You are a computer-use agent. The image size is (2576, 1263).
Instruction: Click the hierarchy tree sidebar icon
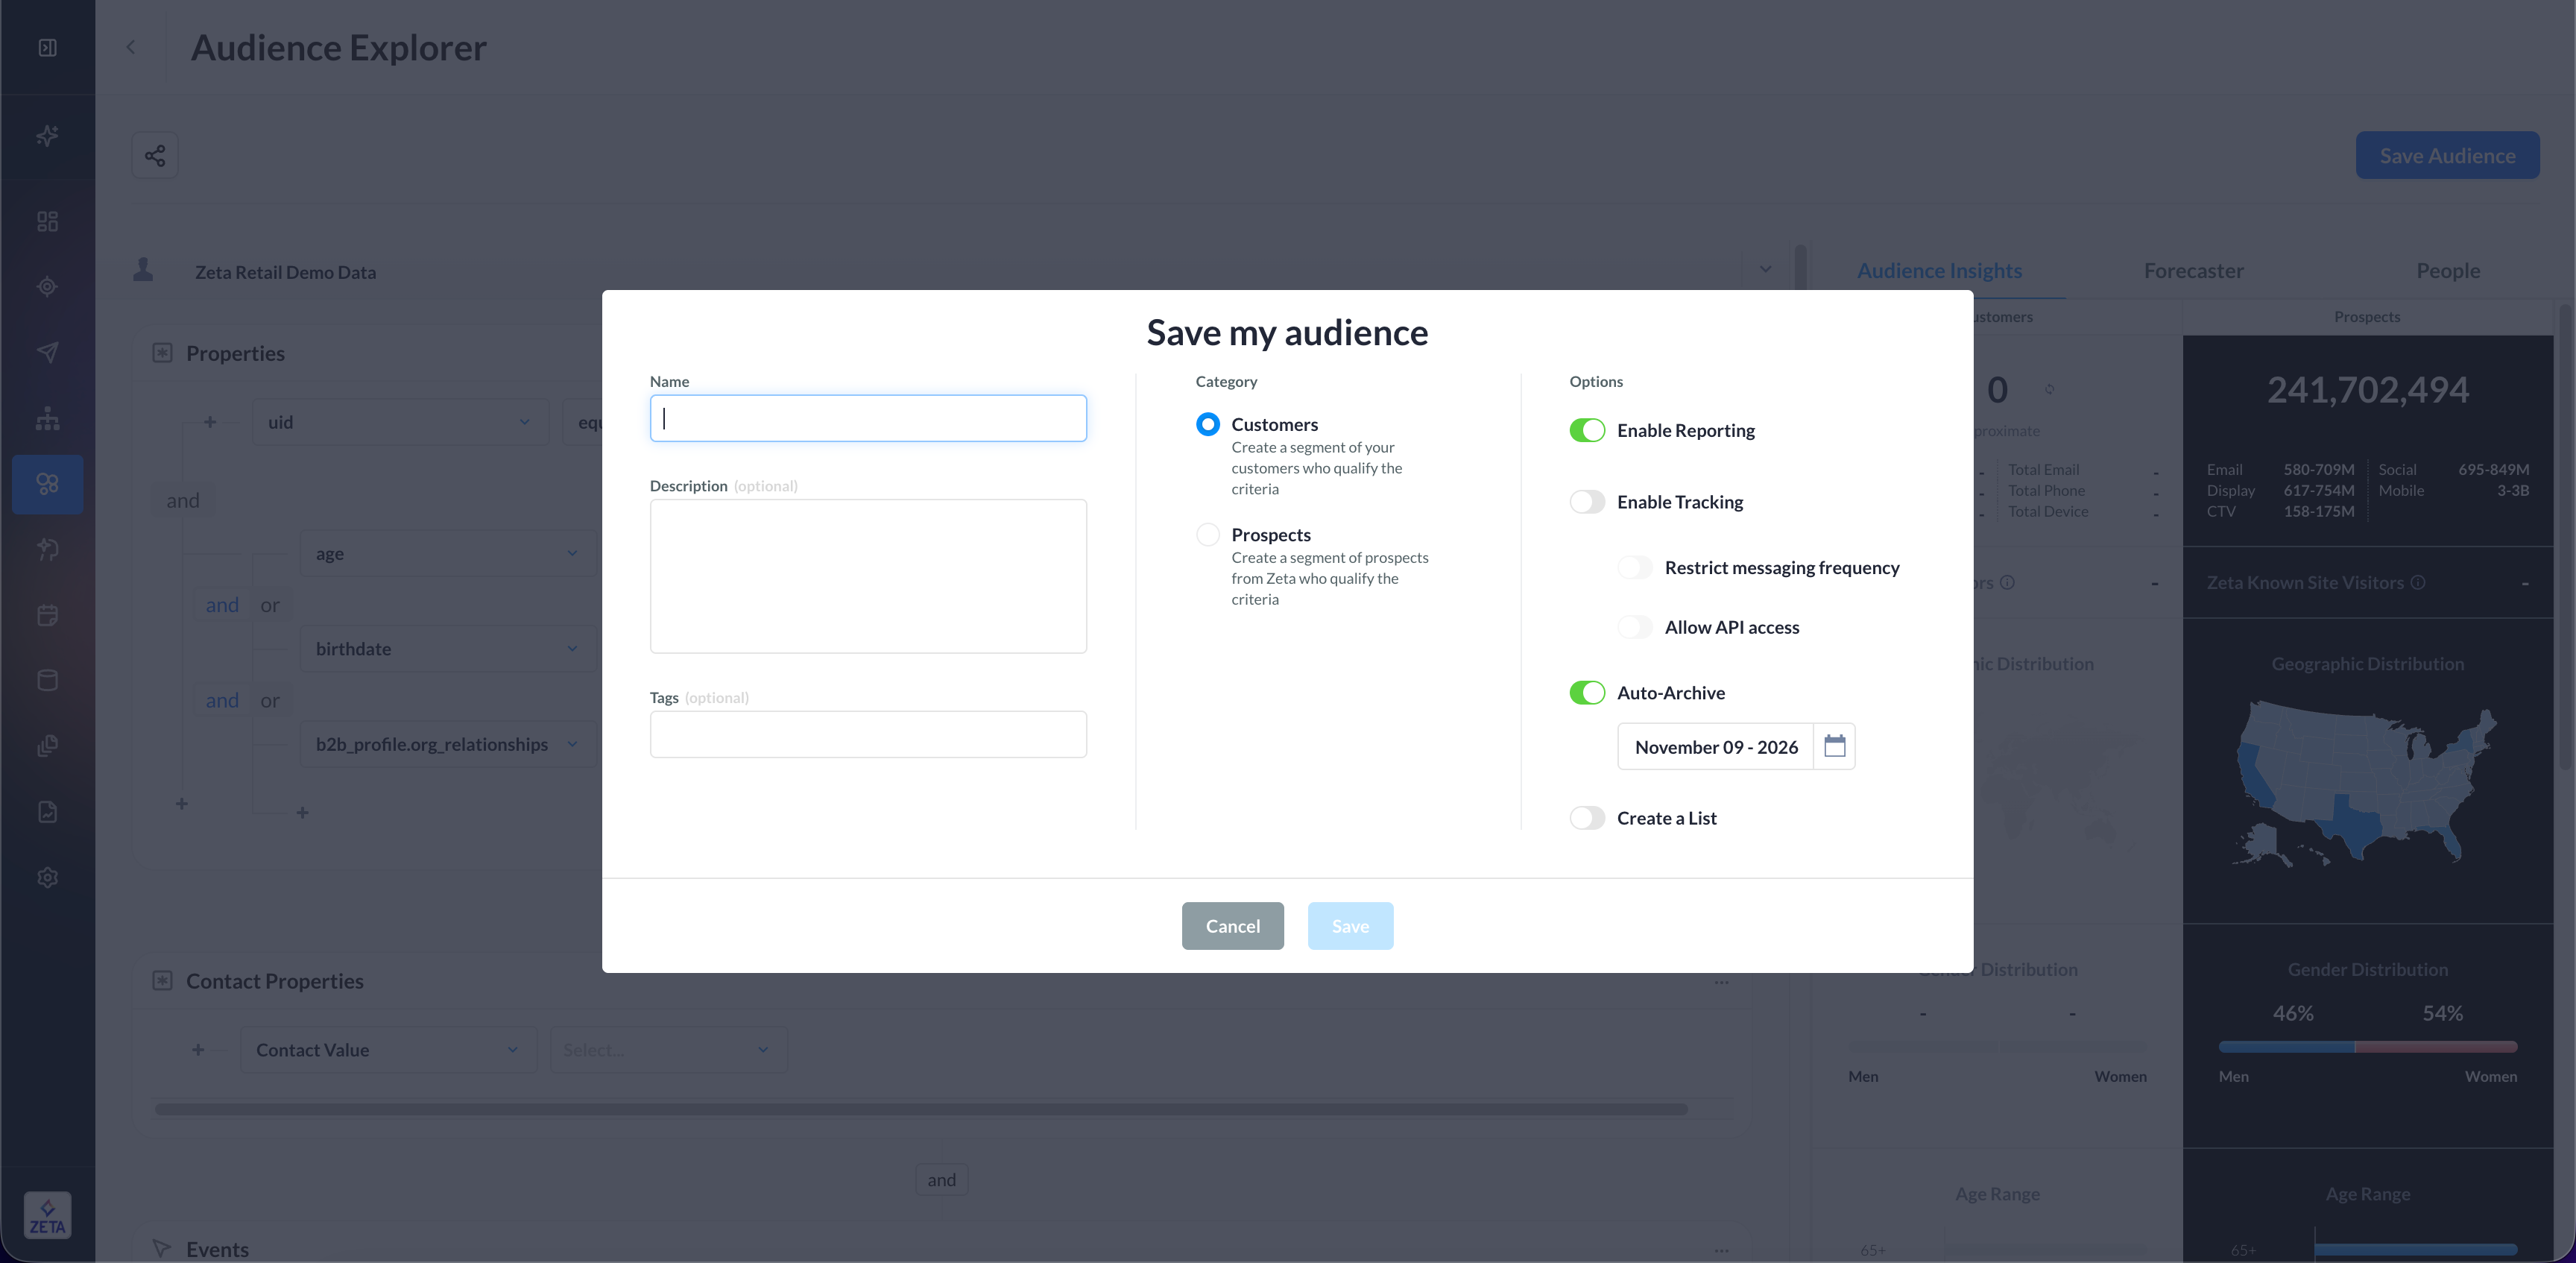(47, 418)
